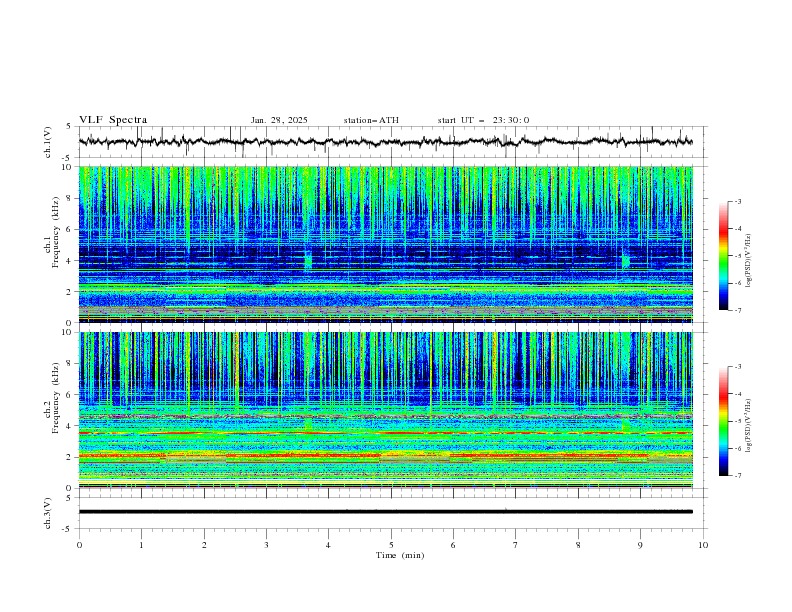Click time axis tick label "1"
This screenshot has width=792, height=612.
(x=141, y=545)
